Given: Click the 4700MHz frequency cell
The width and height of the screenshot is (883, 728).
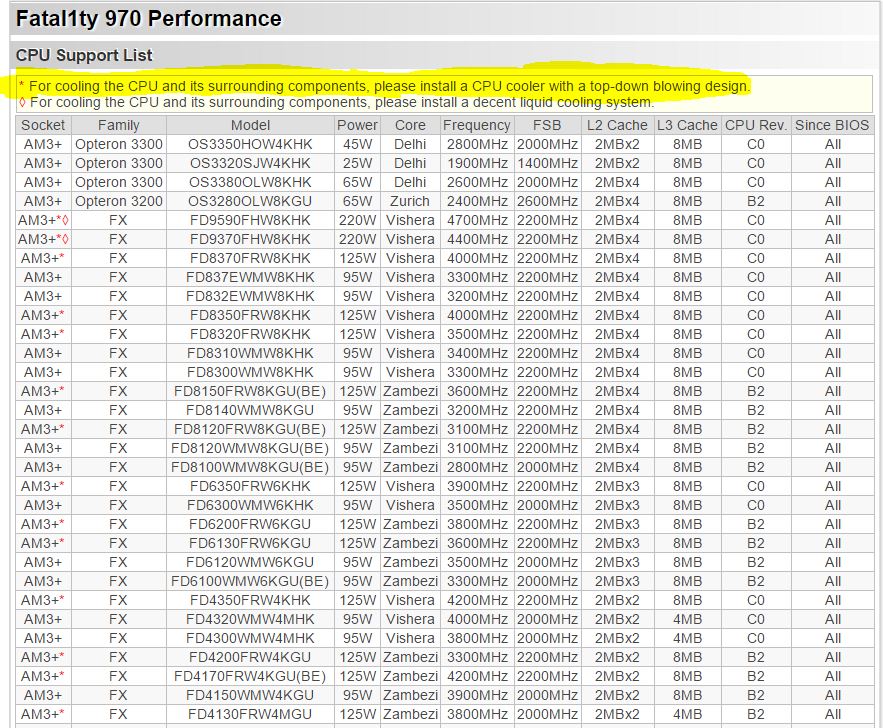Looking at the screenshot, I should (x=477, y=220).
